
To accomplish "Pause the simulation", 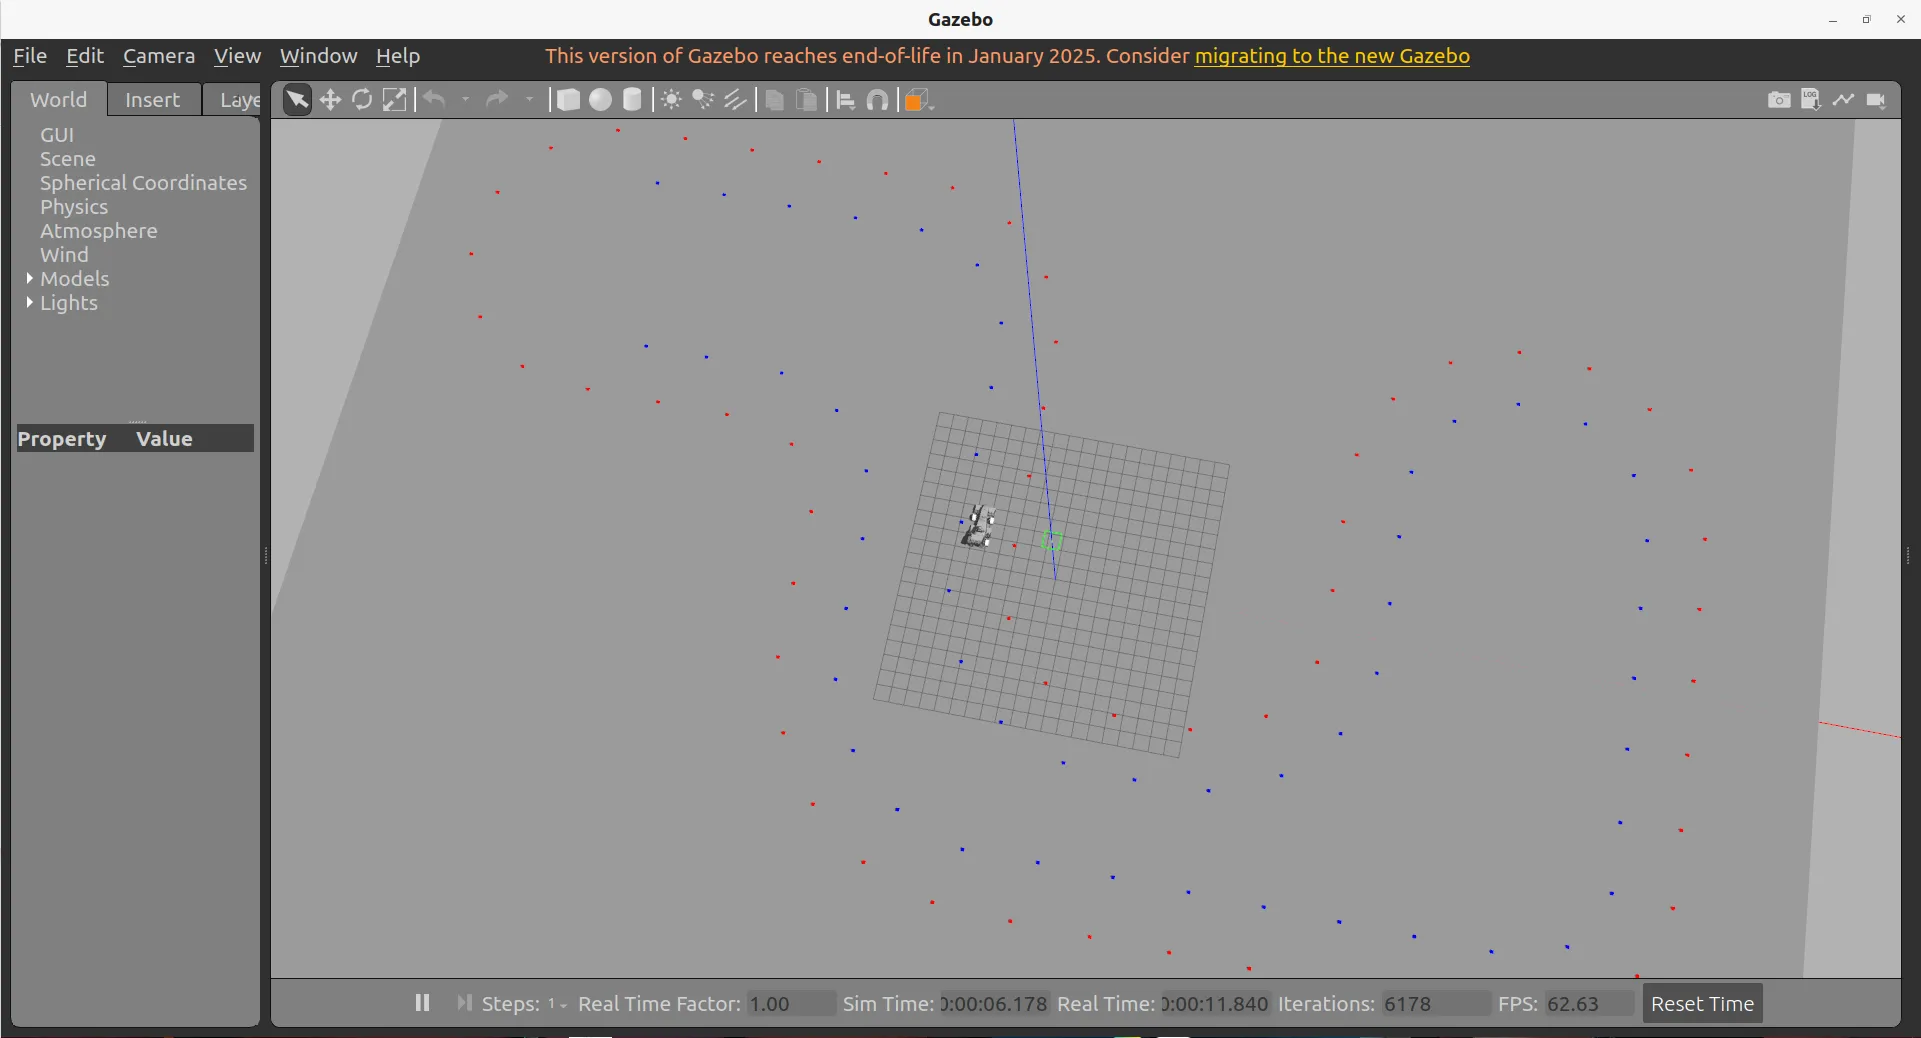I will pyautogui.click(x=422, y=1003).
